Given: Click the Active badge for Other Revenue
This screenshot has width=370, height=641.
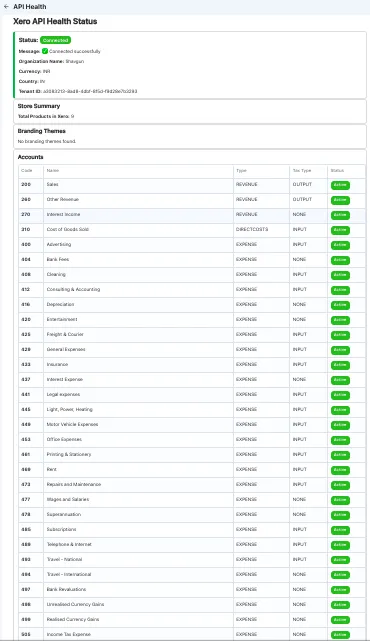Looking at the screenshot, I should [340, 200].
